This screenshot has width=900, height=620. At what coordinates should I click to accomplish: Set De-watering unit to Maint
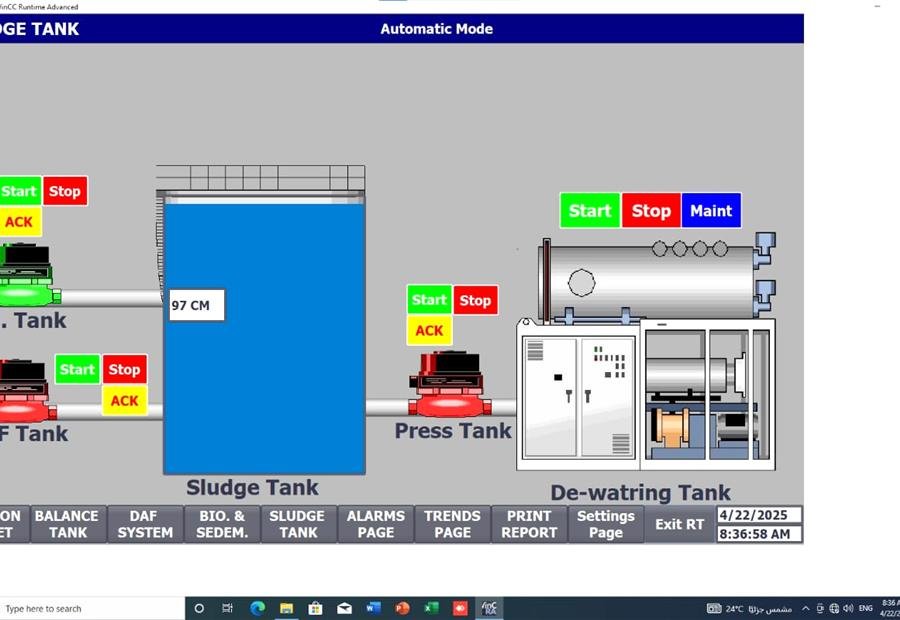click(x=711, y=211)
